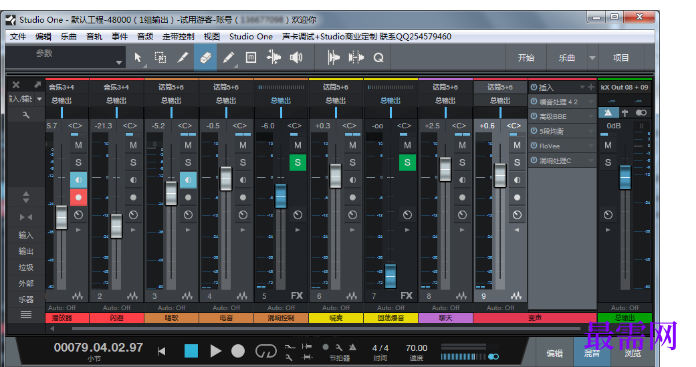The width and height of the screenshot is (696, 367).
Task: Stop playback with the blue square
Action: tap(191, 351)
